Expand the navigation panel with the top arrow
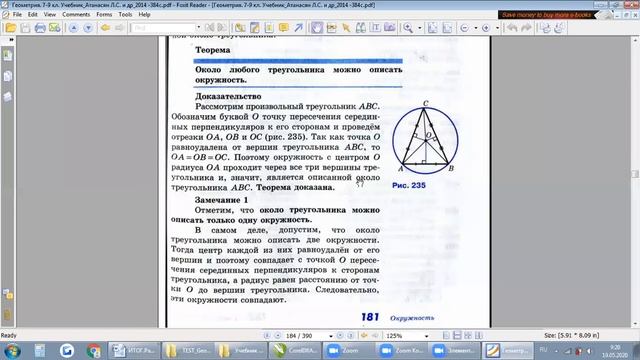The image size is (640, 360). pos(11,40)
